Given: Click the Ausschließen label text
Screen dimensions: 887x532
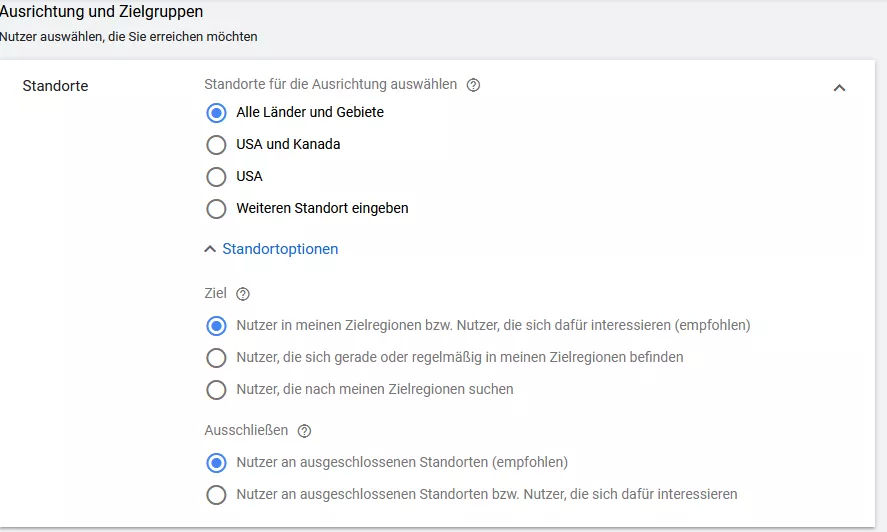Looking at the screenshot, I should coord(246,430).
